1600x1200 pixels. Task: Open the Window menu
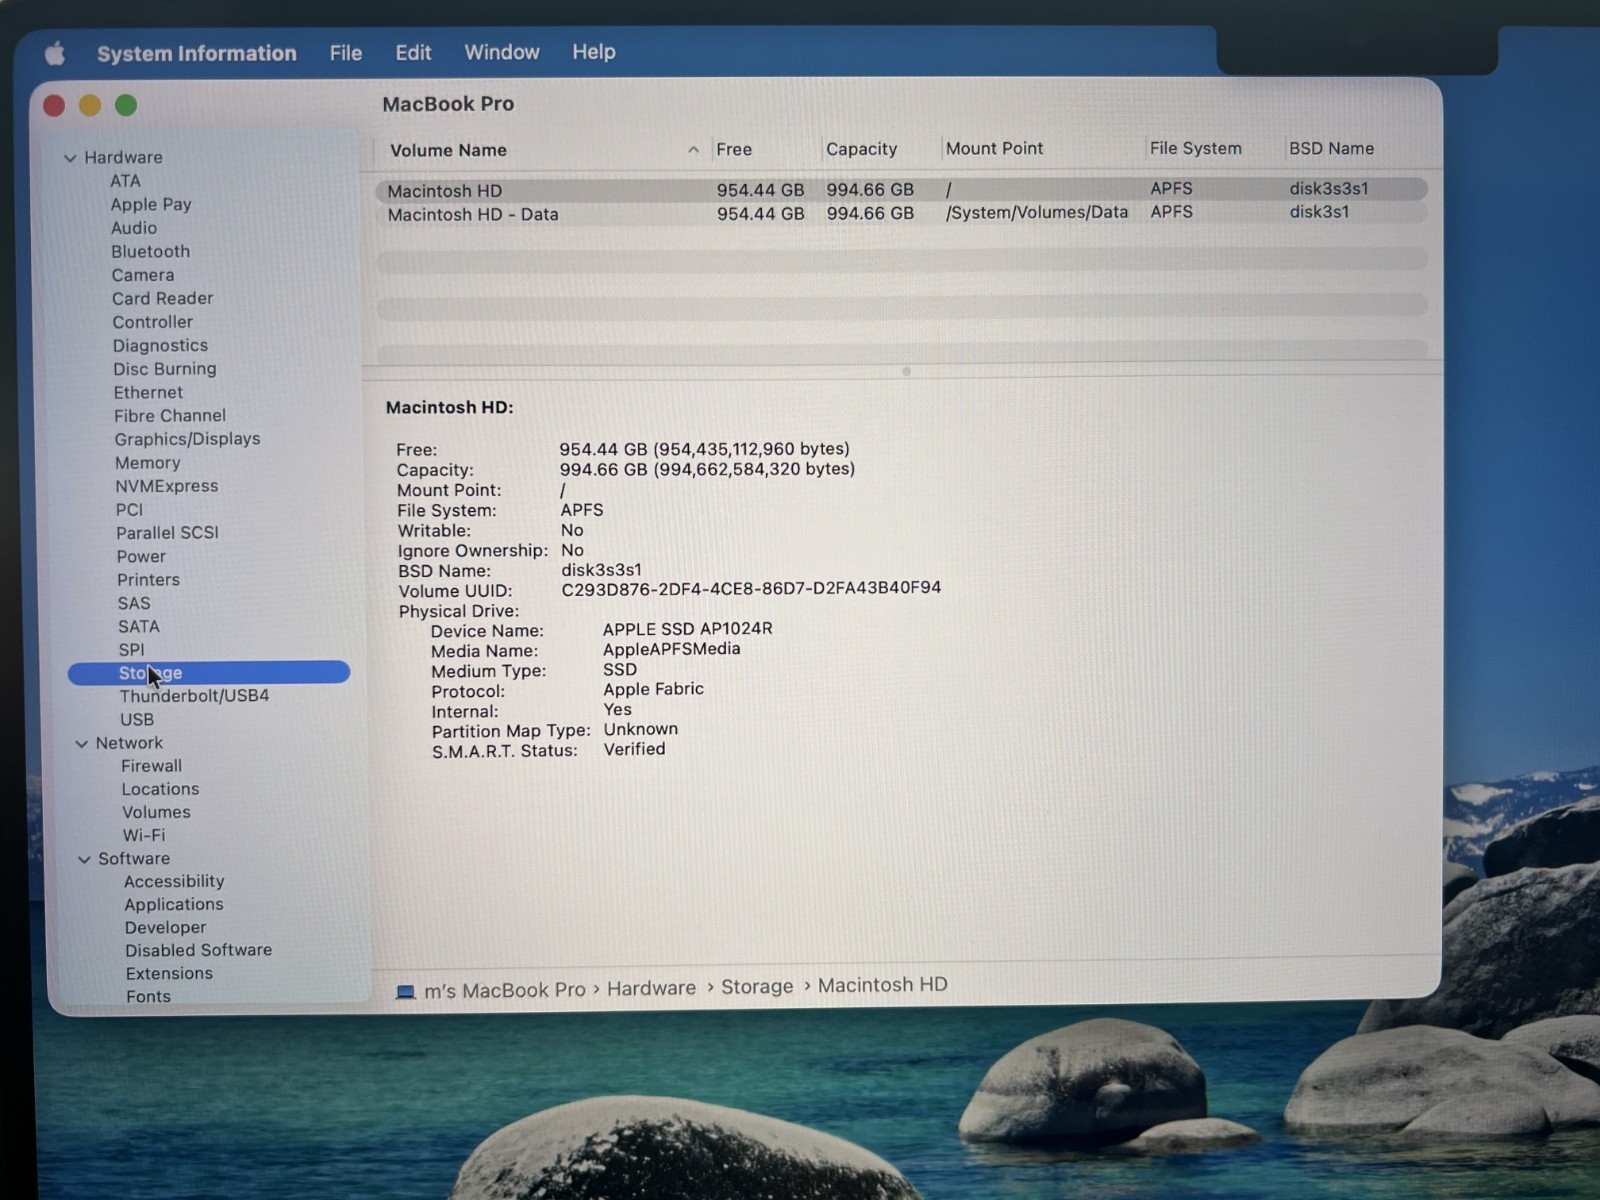501,52
